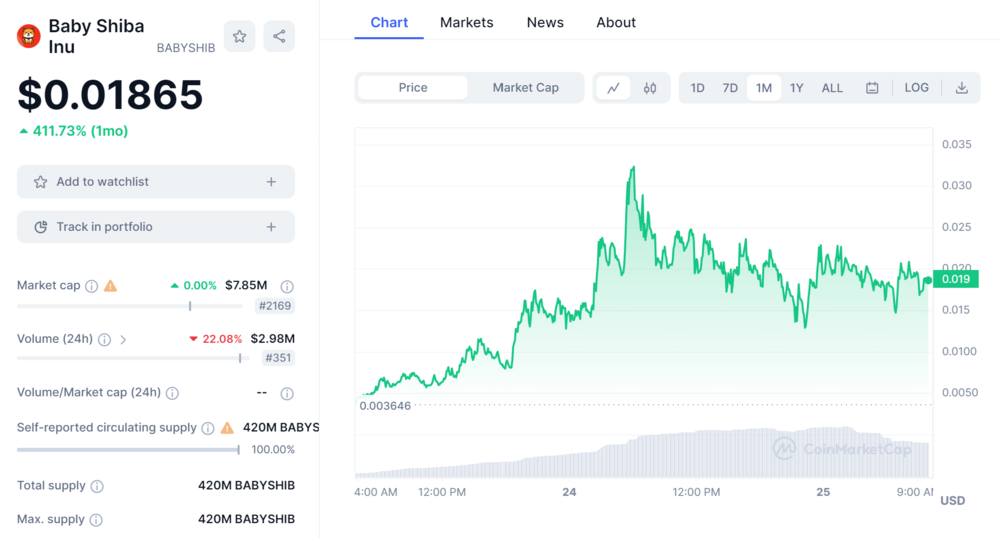Screen dimensions: 1000x538
Task: Select the line chart view icon
Action: (613, 88)
